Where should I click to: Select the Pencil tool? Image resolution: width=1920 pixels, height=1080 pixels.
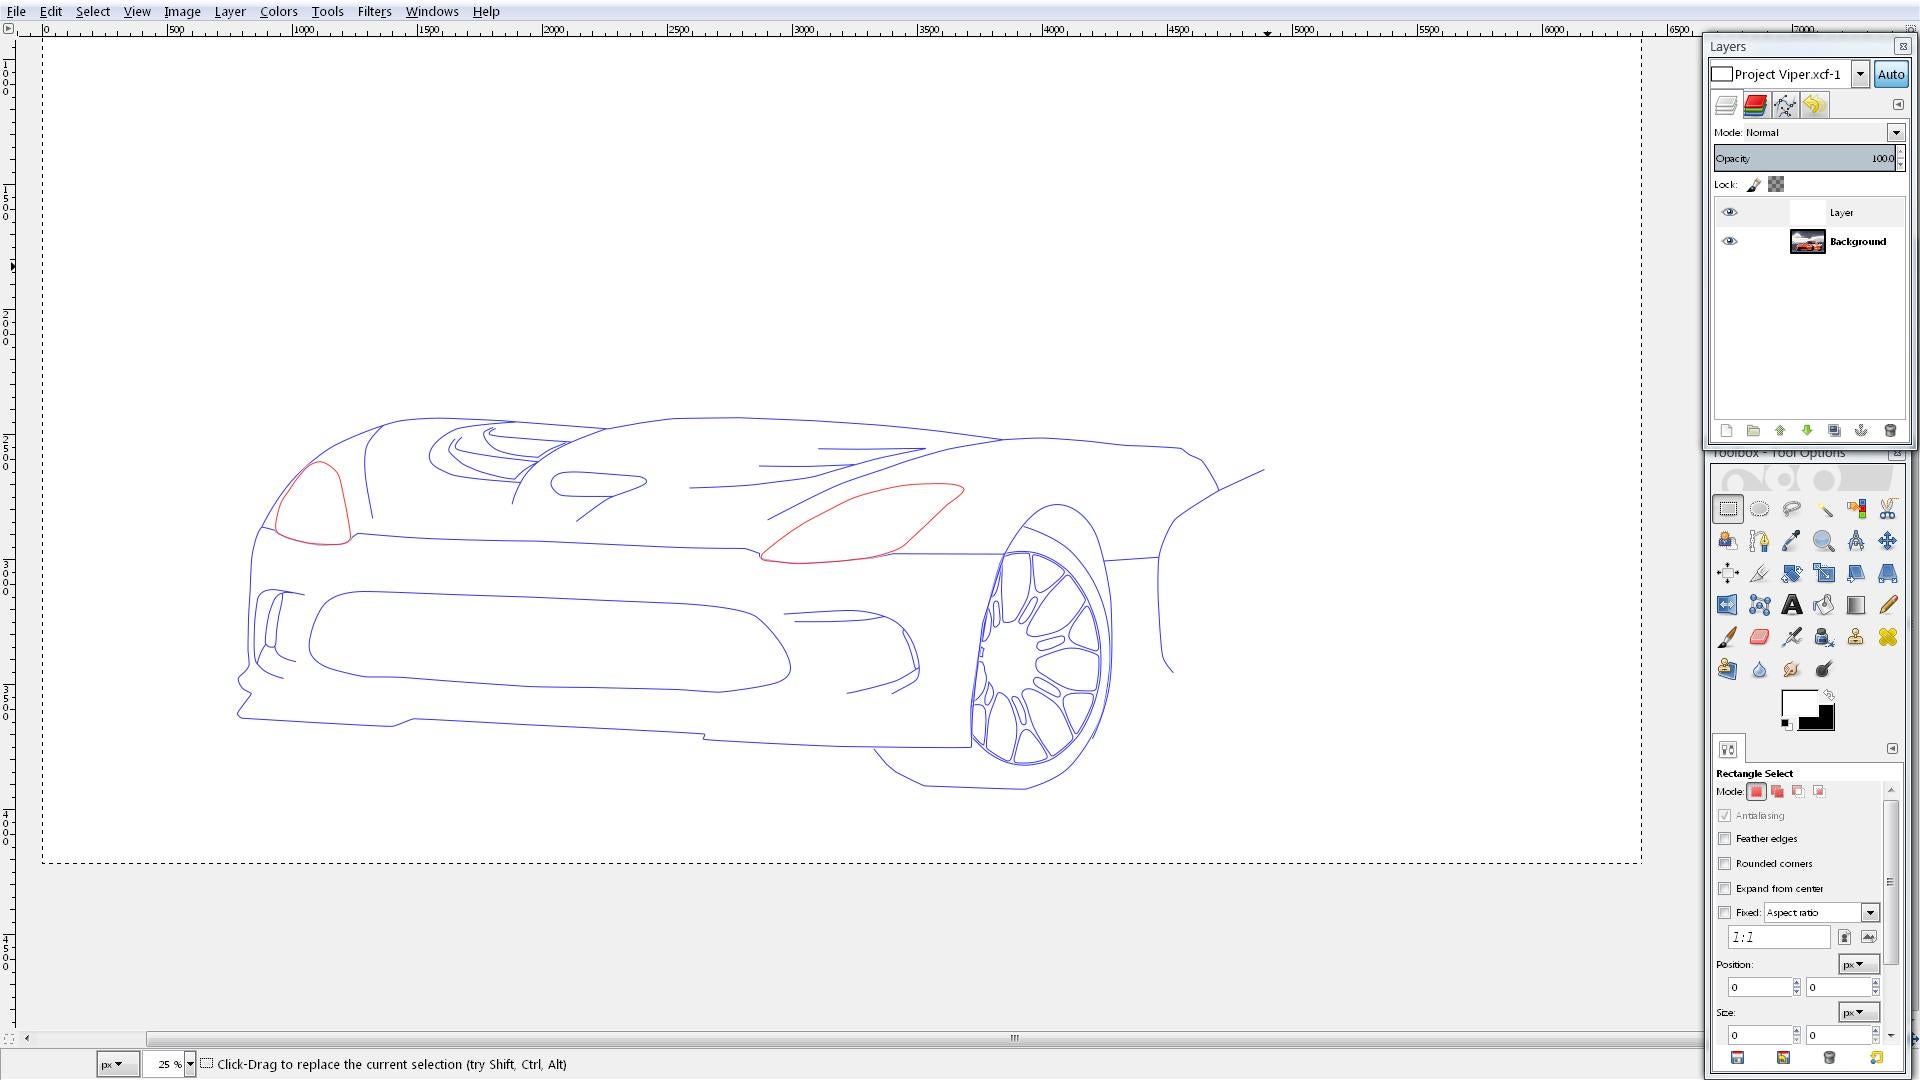tap(1887, 605)
